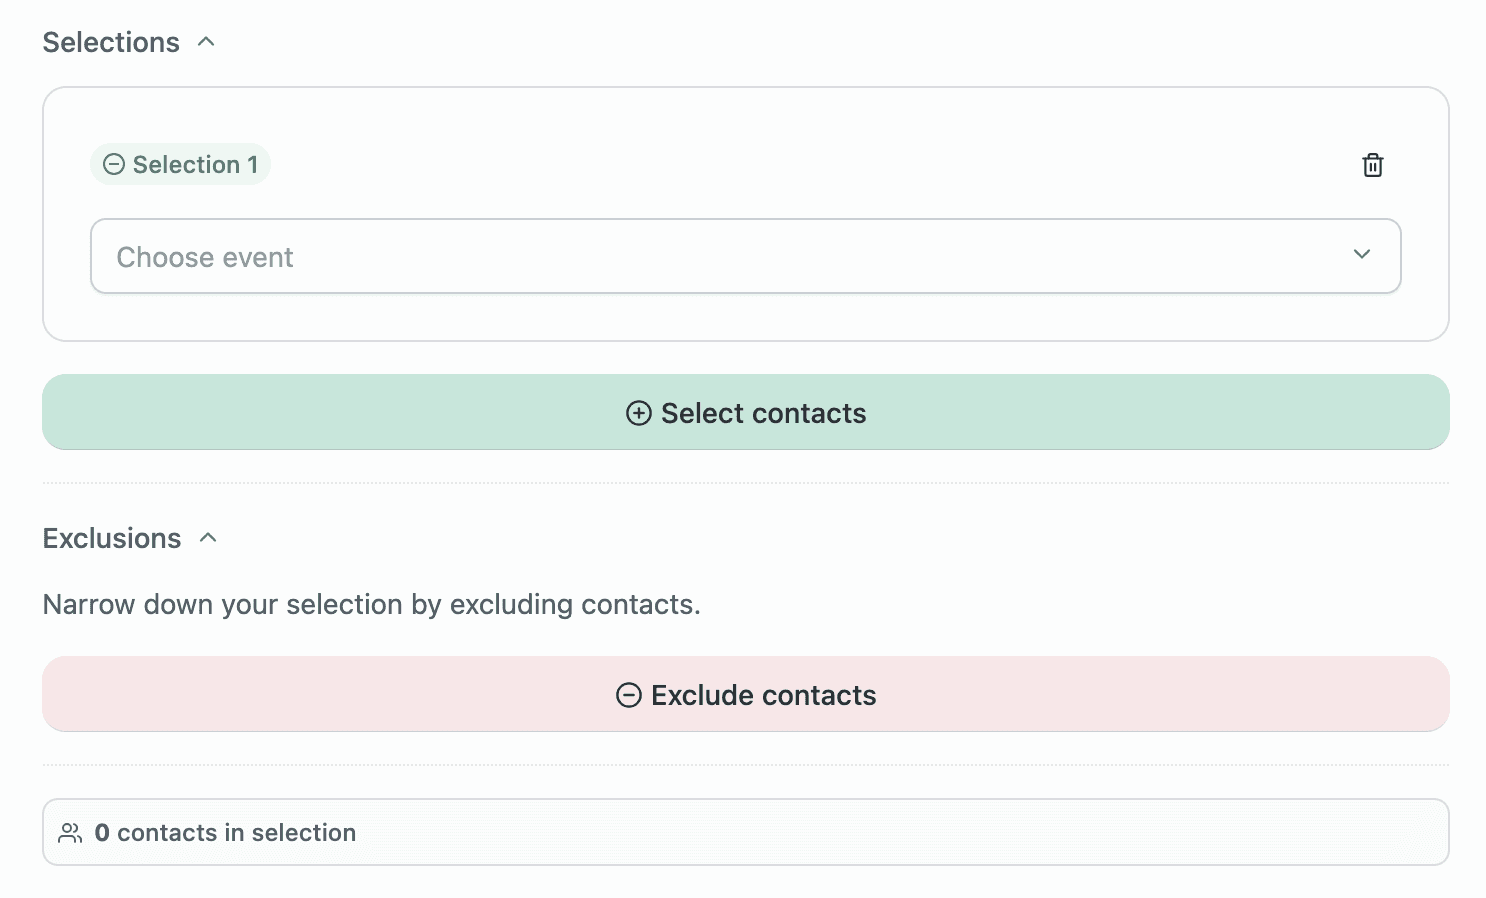Click empty space right of Selection 1 badge
1486x898 pixels.
[x=800, y=165]
